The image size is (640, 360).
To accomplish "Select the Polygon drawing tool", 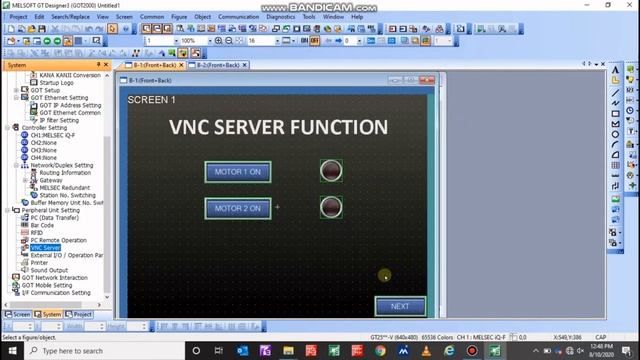I will point(616,124).
